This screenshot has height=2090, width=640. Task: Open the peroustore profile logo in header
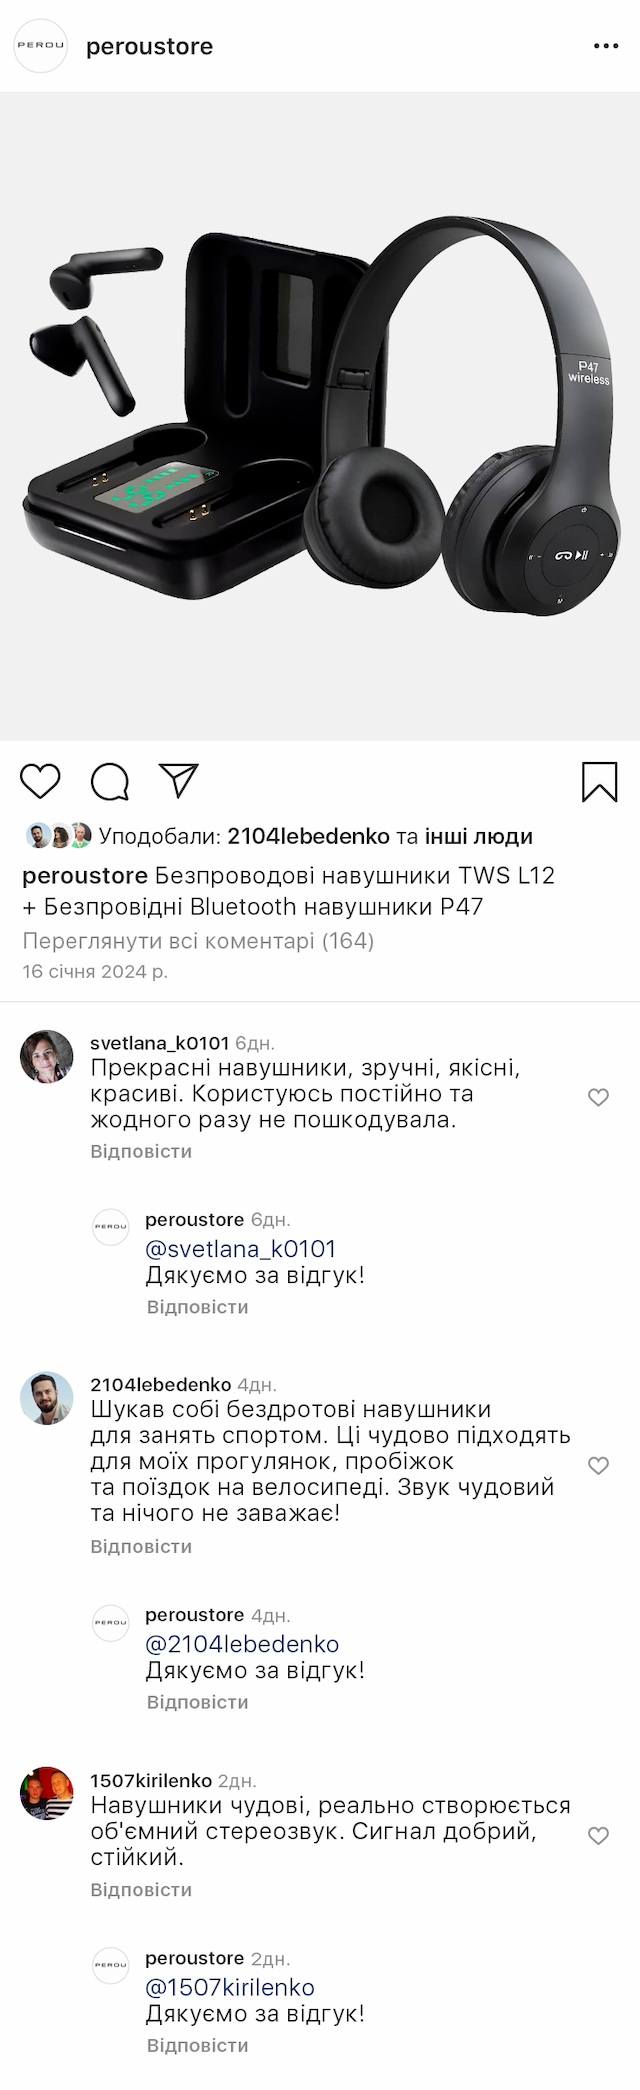tap(40, 46)
